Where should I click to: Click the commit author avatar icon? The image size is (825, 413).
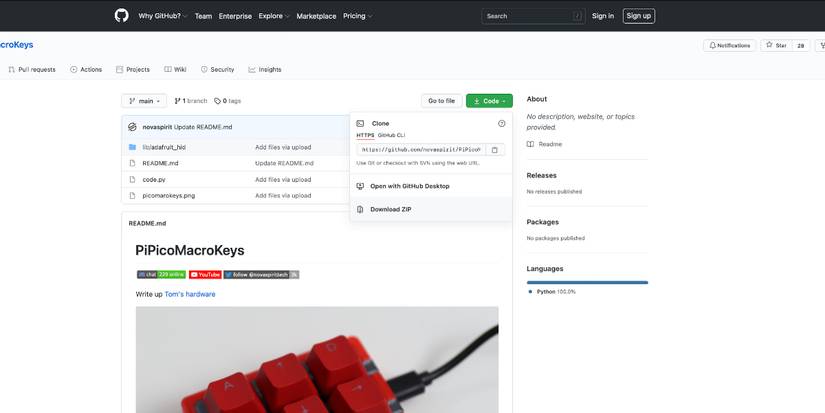[x=133, y=127]
